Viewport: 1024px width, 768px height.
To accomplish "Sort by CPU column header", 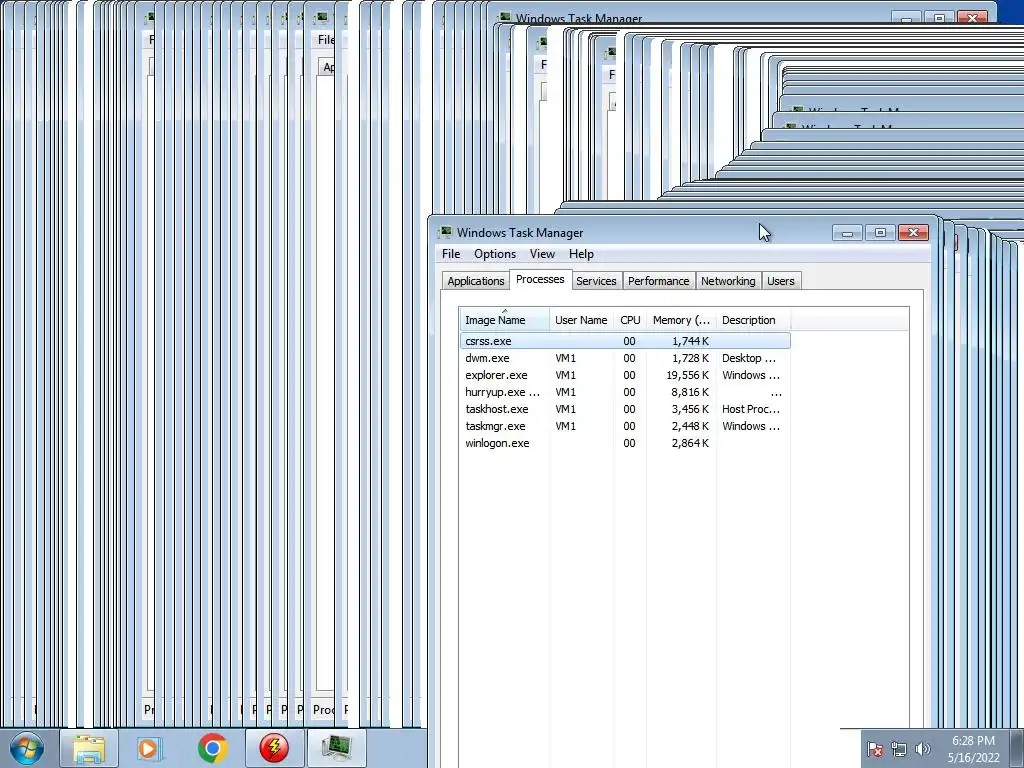I will (630, 320).
